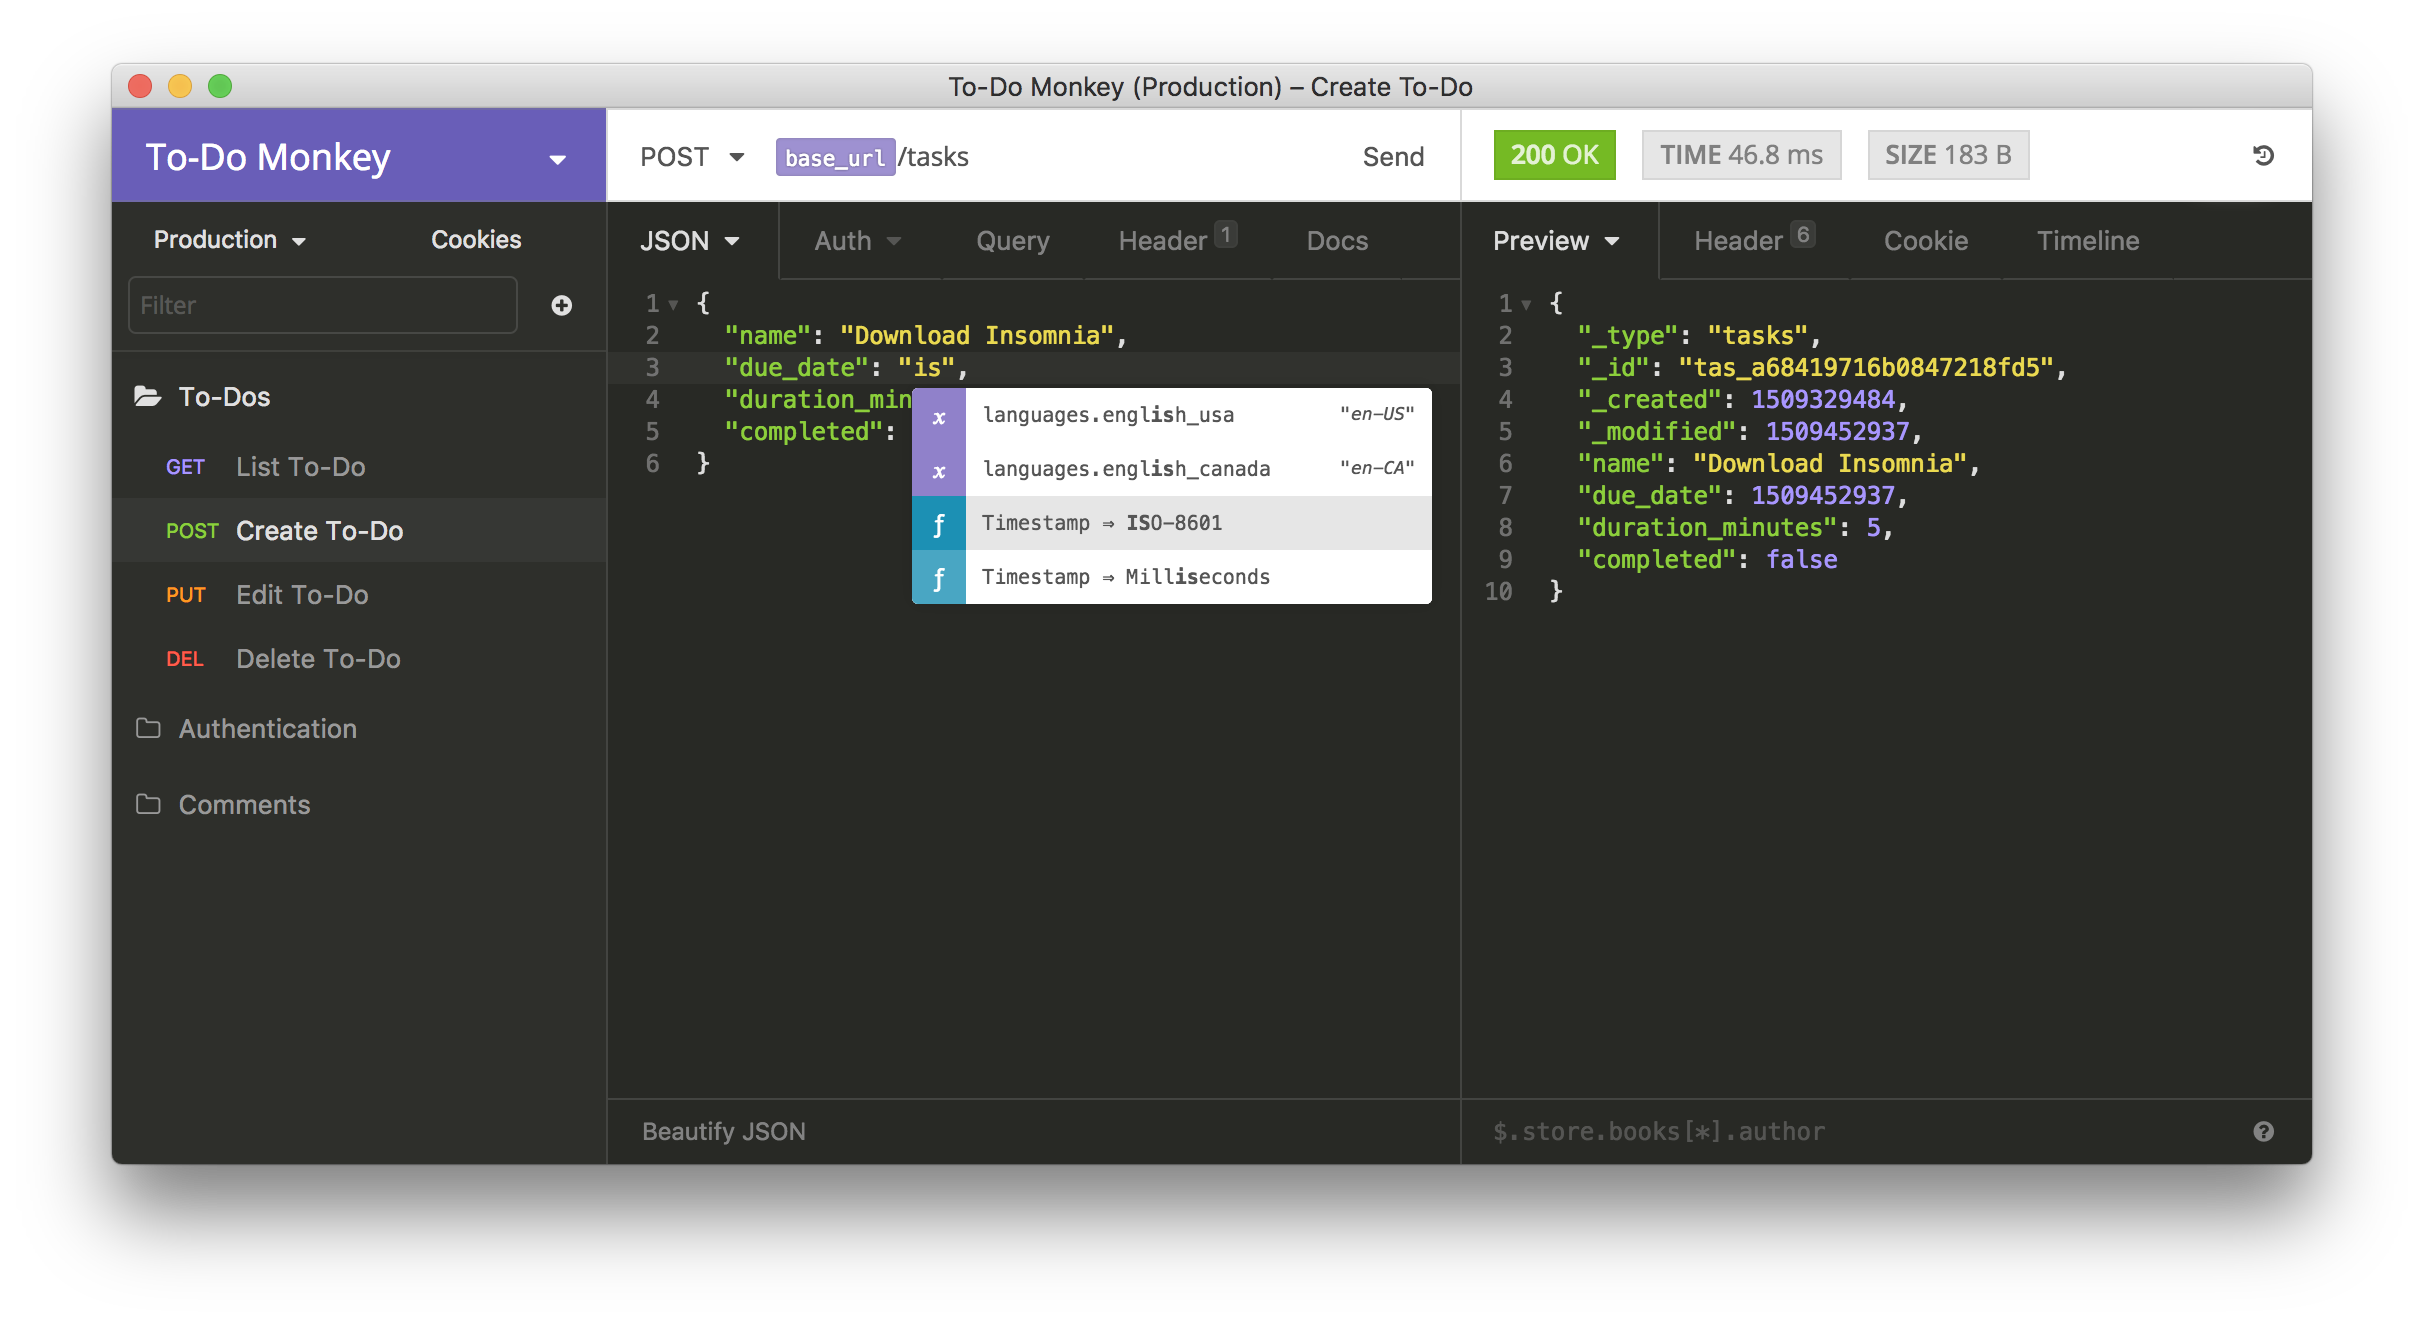Click the plus icon to create request

tap(562, 305)
